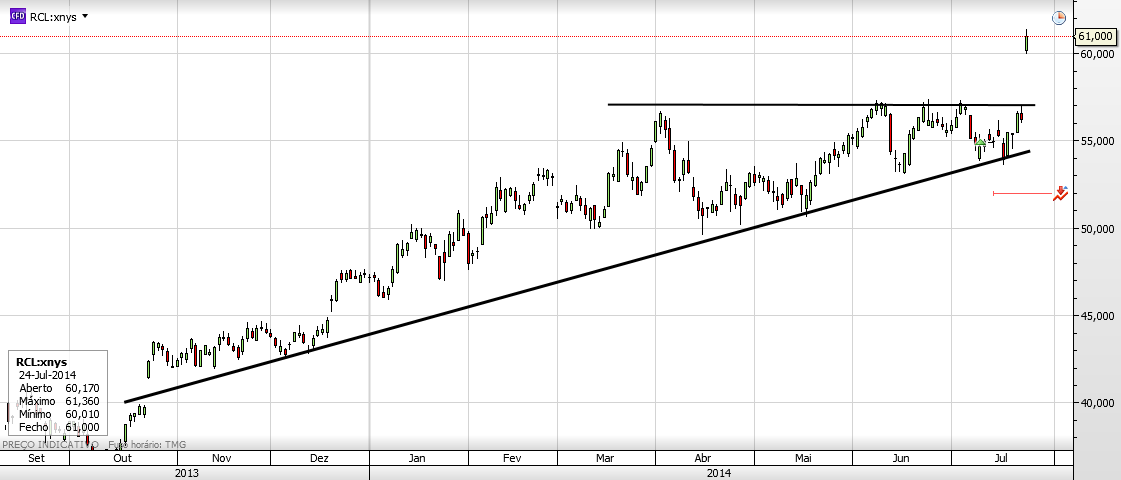Click the 24-Jul-2014 date in info box
Image resolution: width=1121 pixels, height=480 pixels.
[x=48, y=375]
